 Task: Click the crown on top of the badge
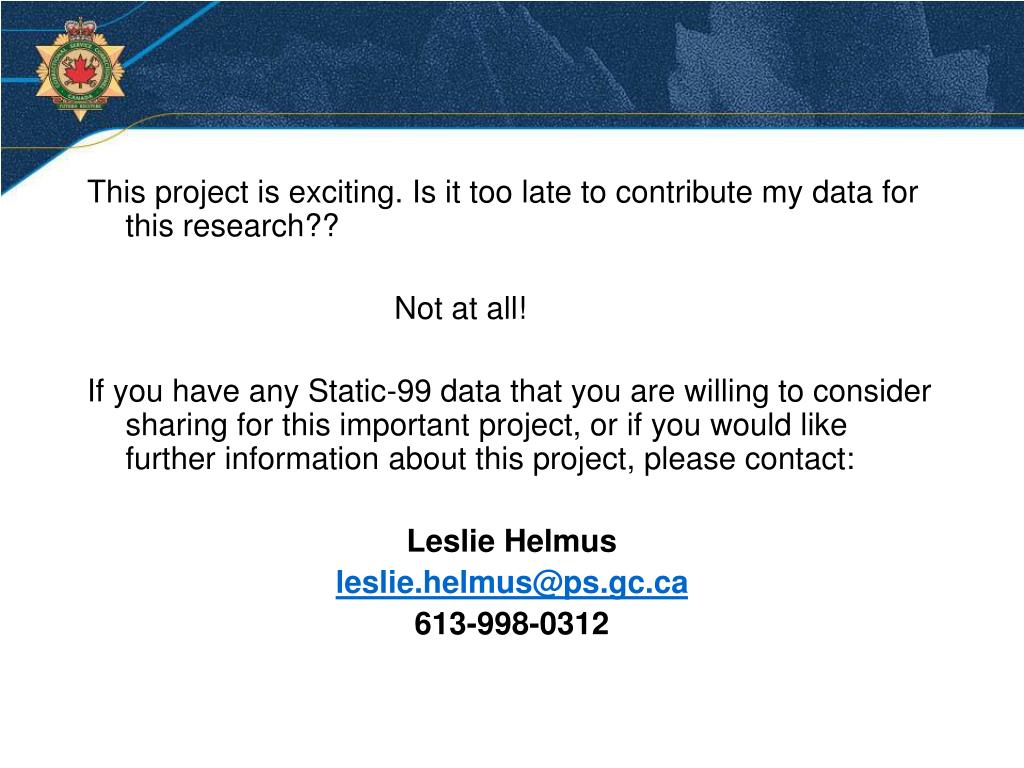coord(80,28)
